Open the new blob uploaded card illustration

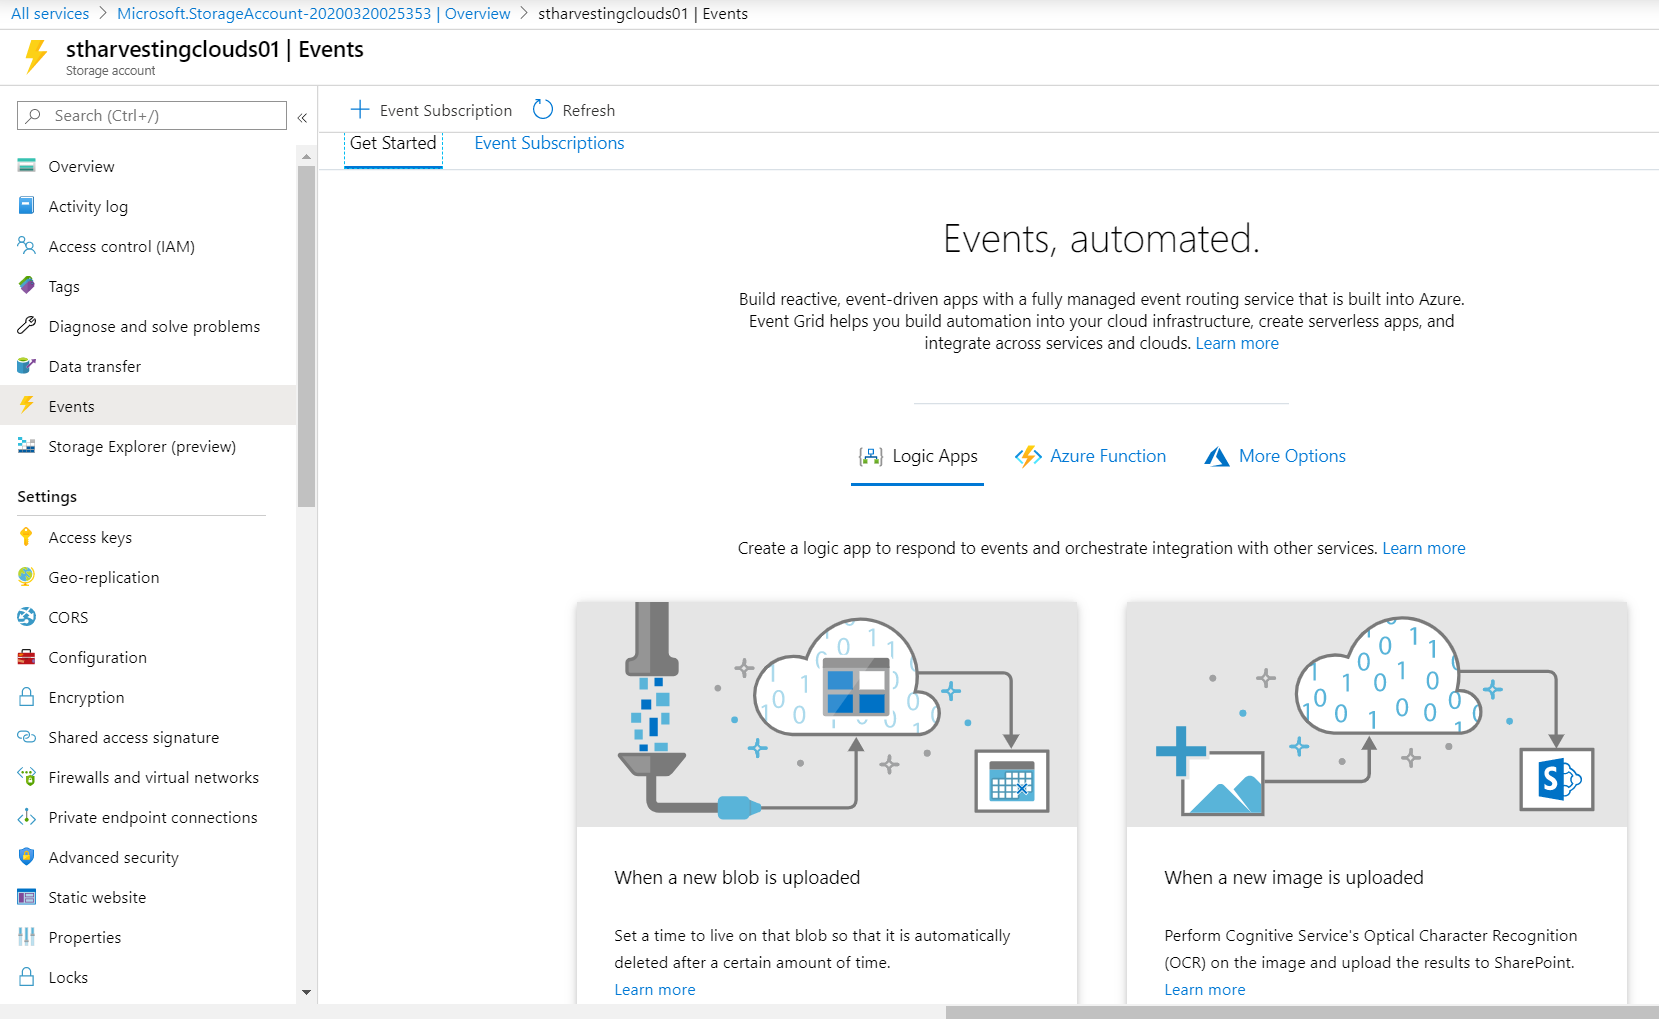827,714
